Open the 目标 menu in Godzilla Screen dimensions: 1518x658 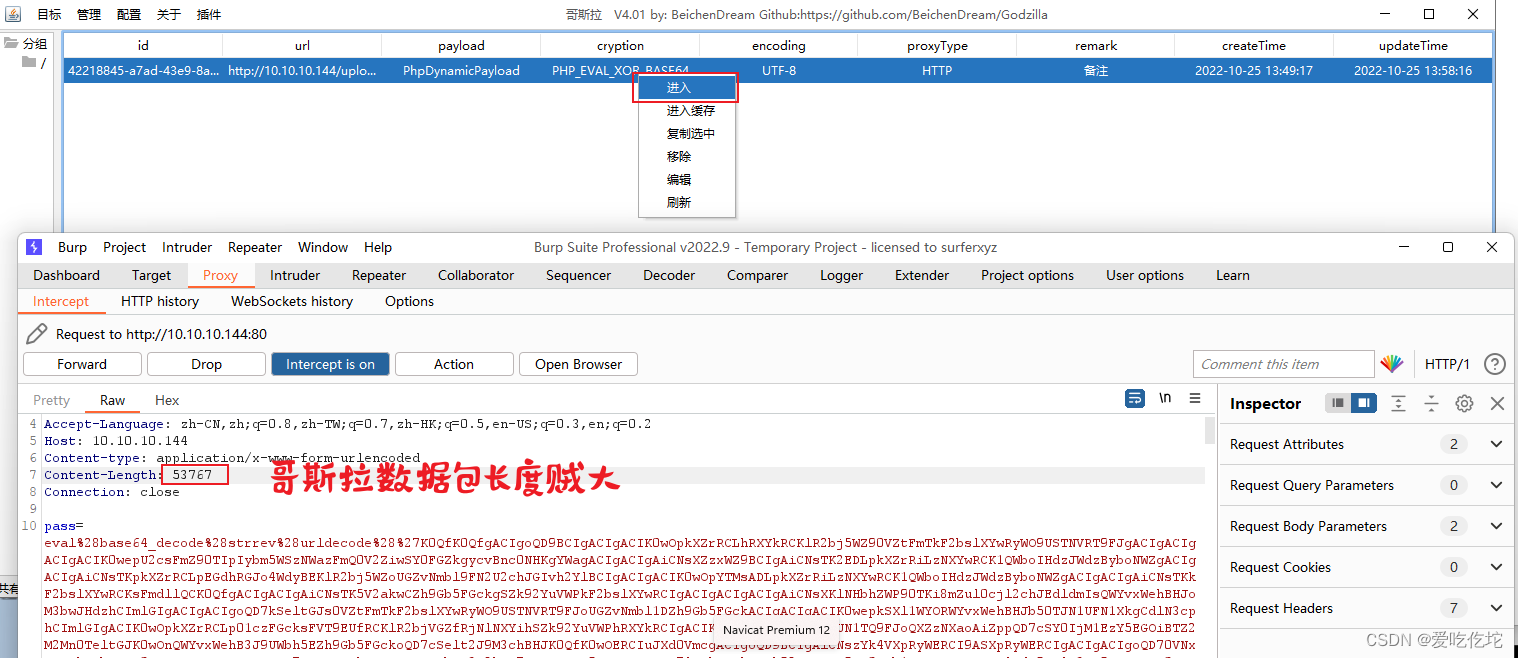(49, 15)
